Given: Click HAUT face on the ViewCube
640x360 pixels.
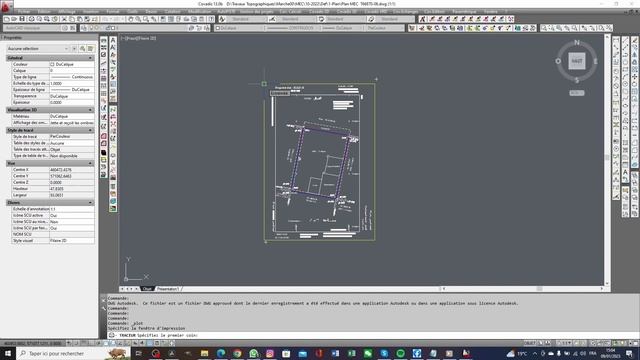Looking at the screenshot, I should pos(577,61).
